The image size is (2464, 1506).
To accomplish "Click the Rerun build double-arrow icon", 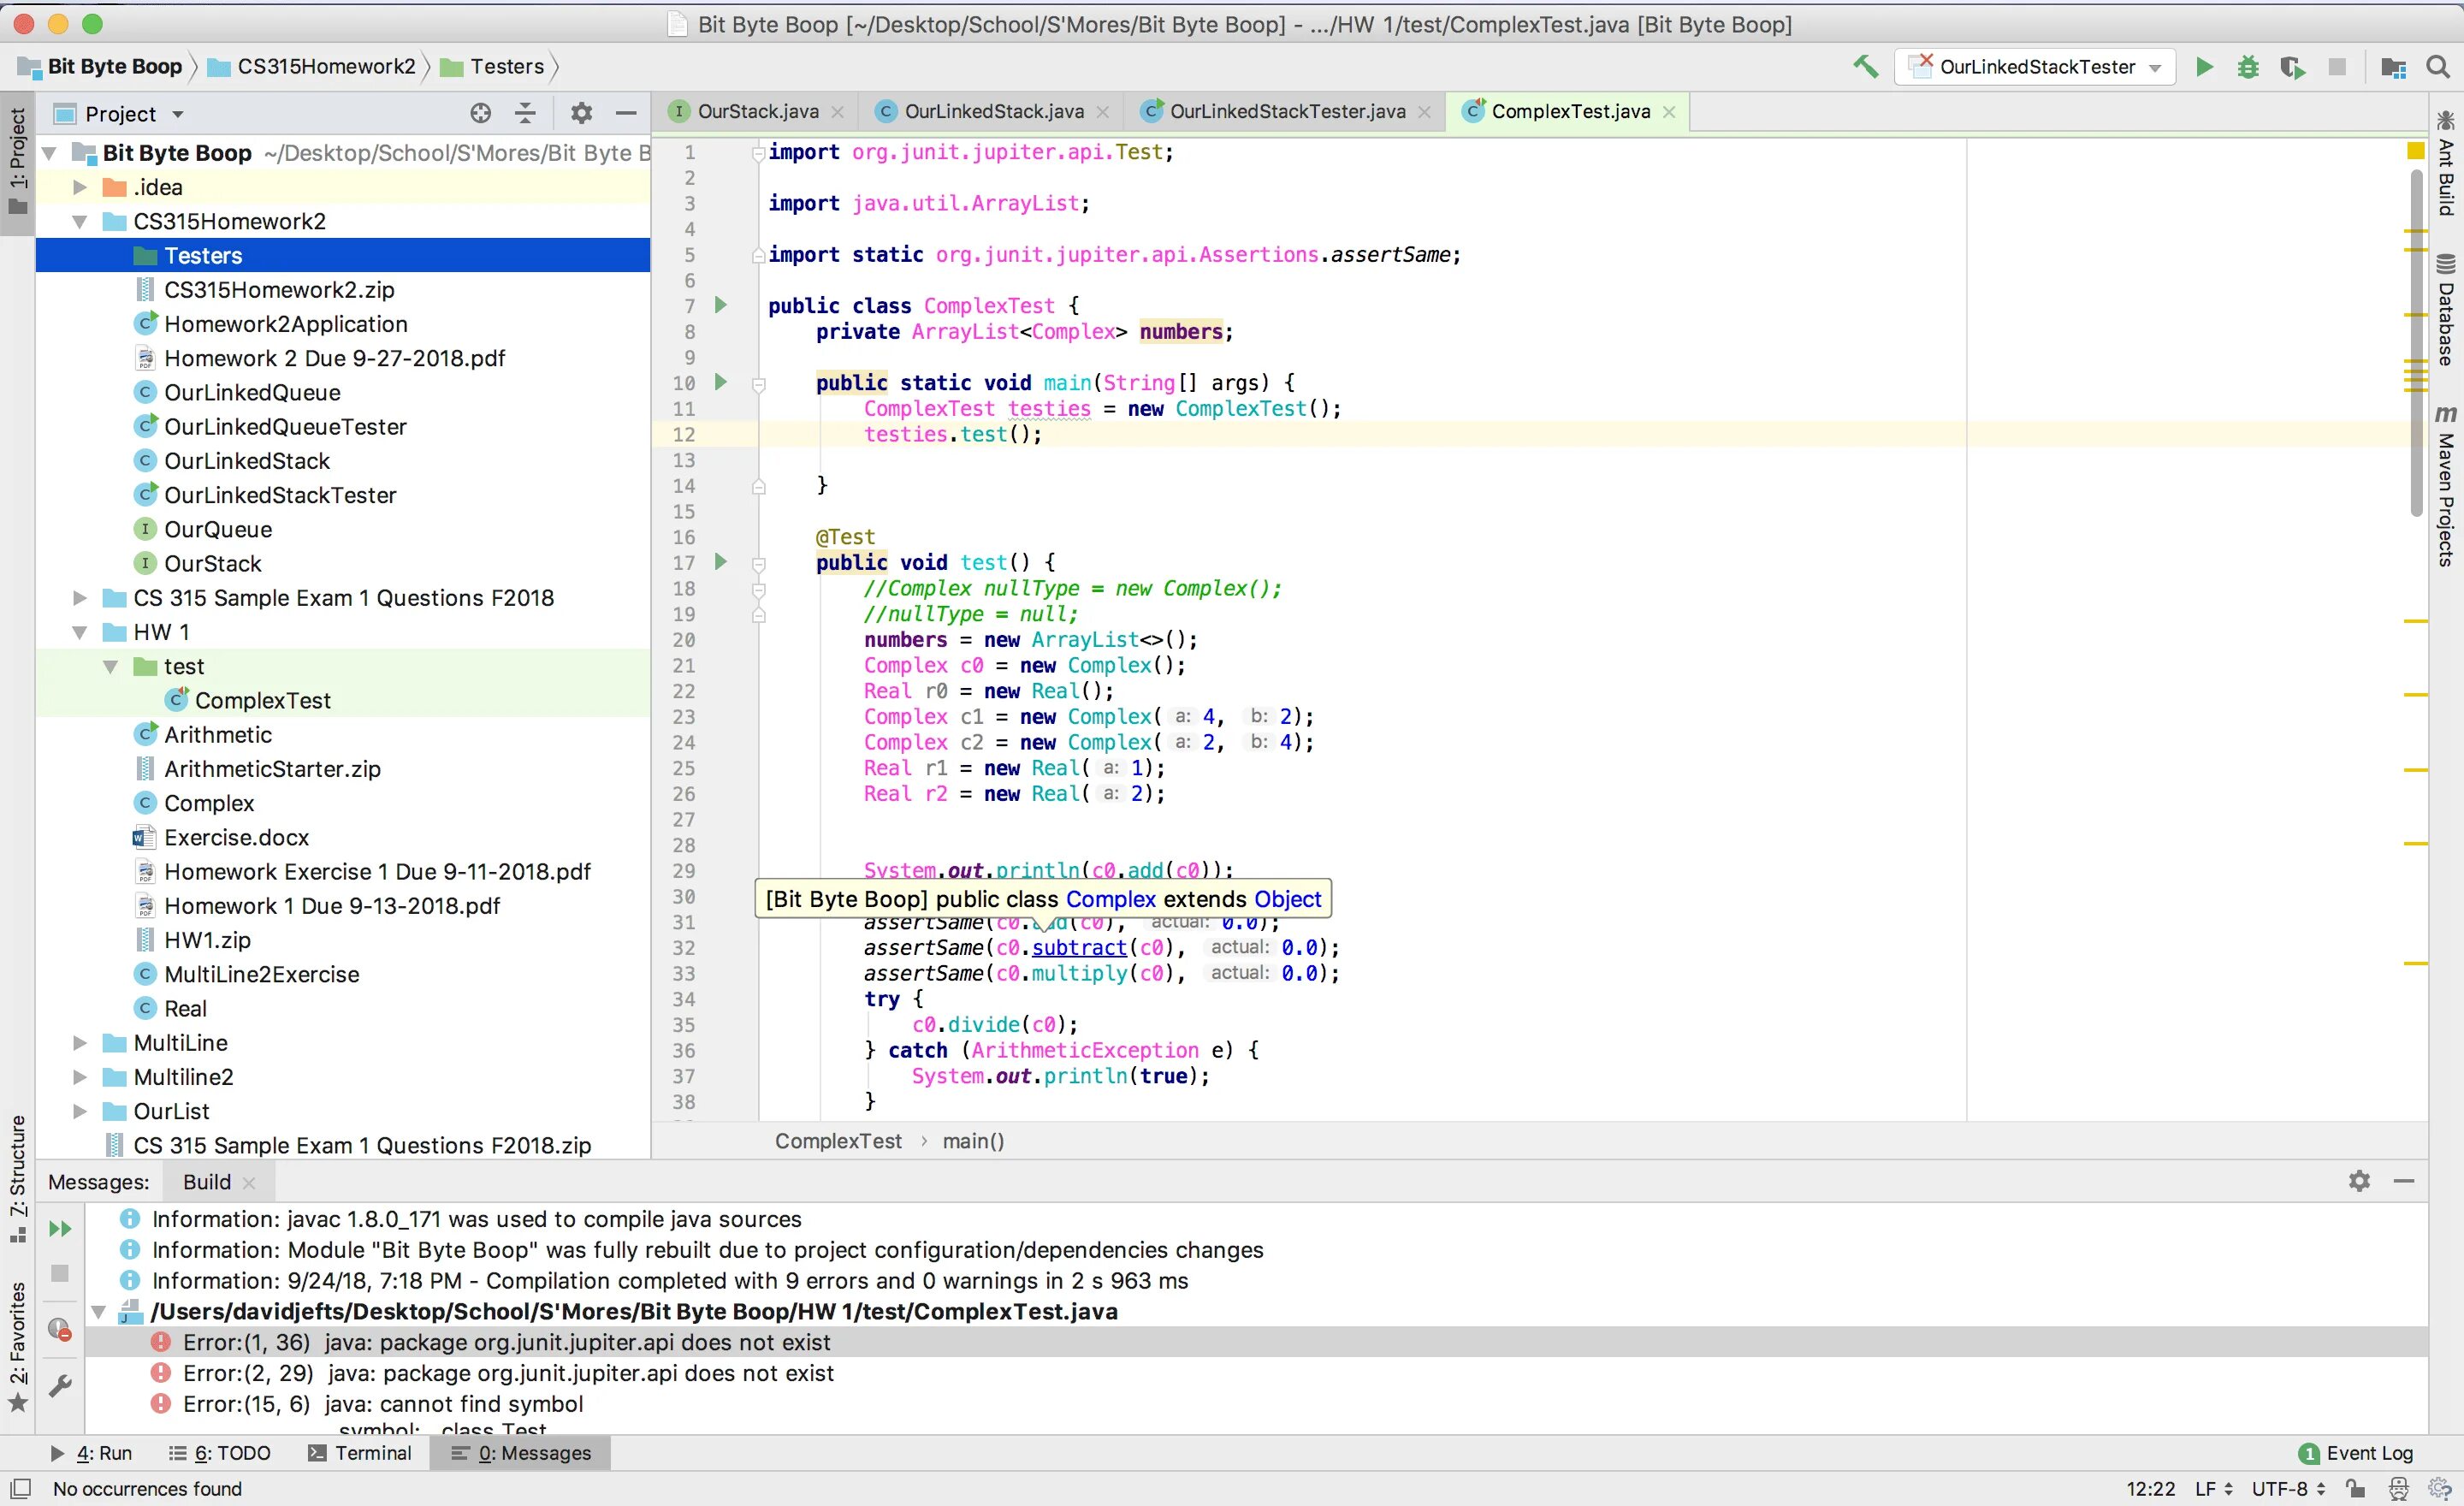I will tap(60, 1228).
